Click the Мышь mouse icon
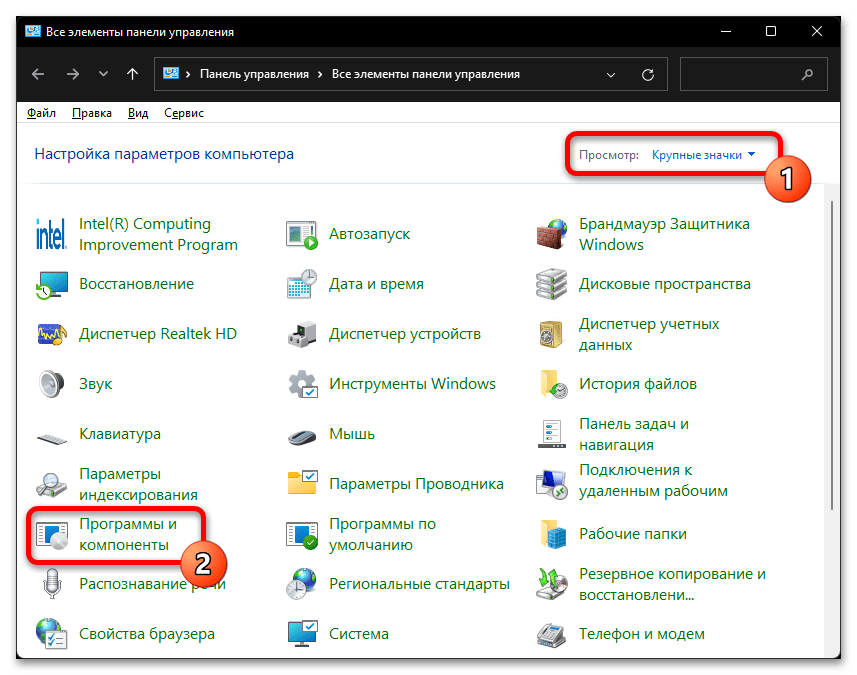This screenshot has width=857, height=675. coord(302,434)
